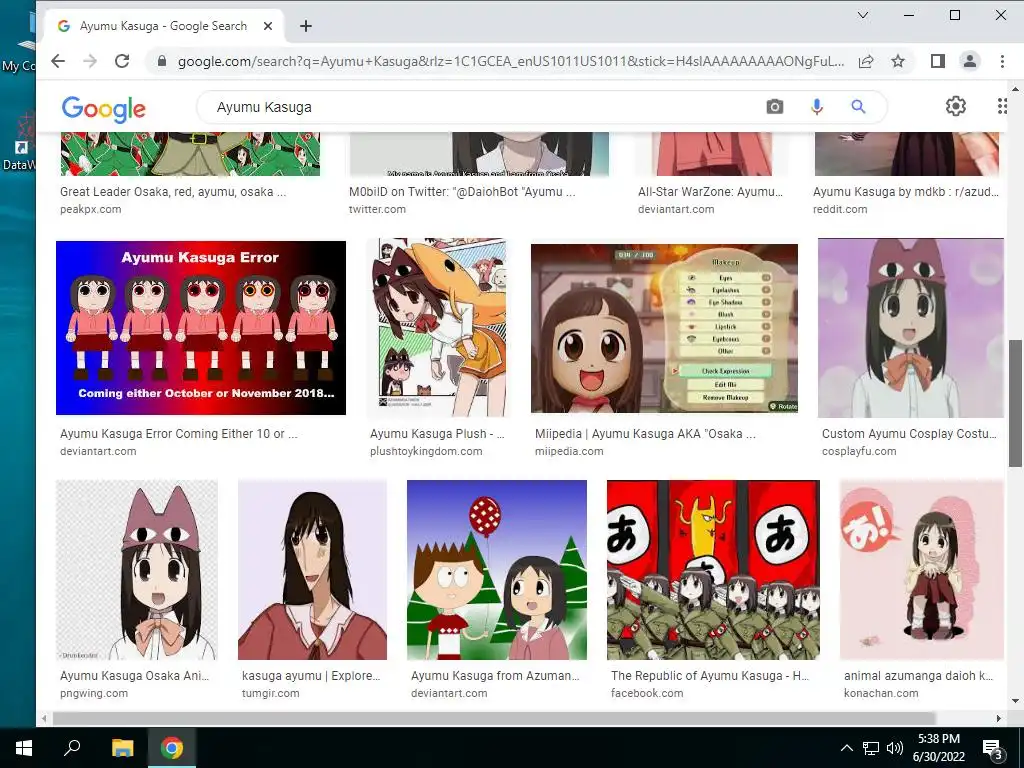Open site lock information icon
This screenshot has height=768, width=1024.
162,61
